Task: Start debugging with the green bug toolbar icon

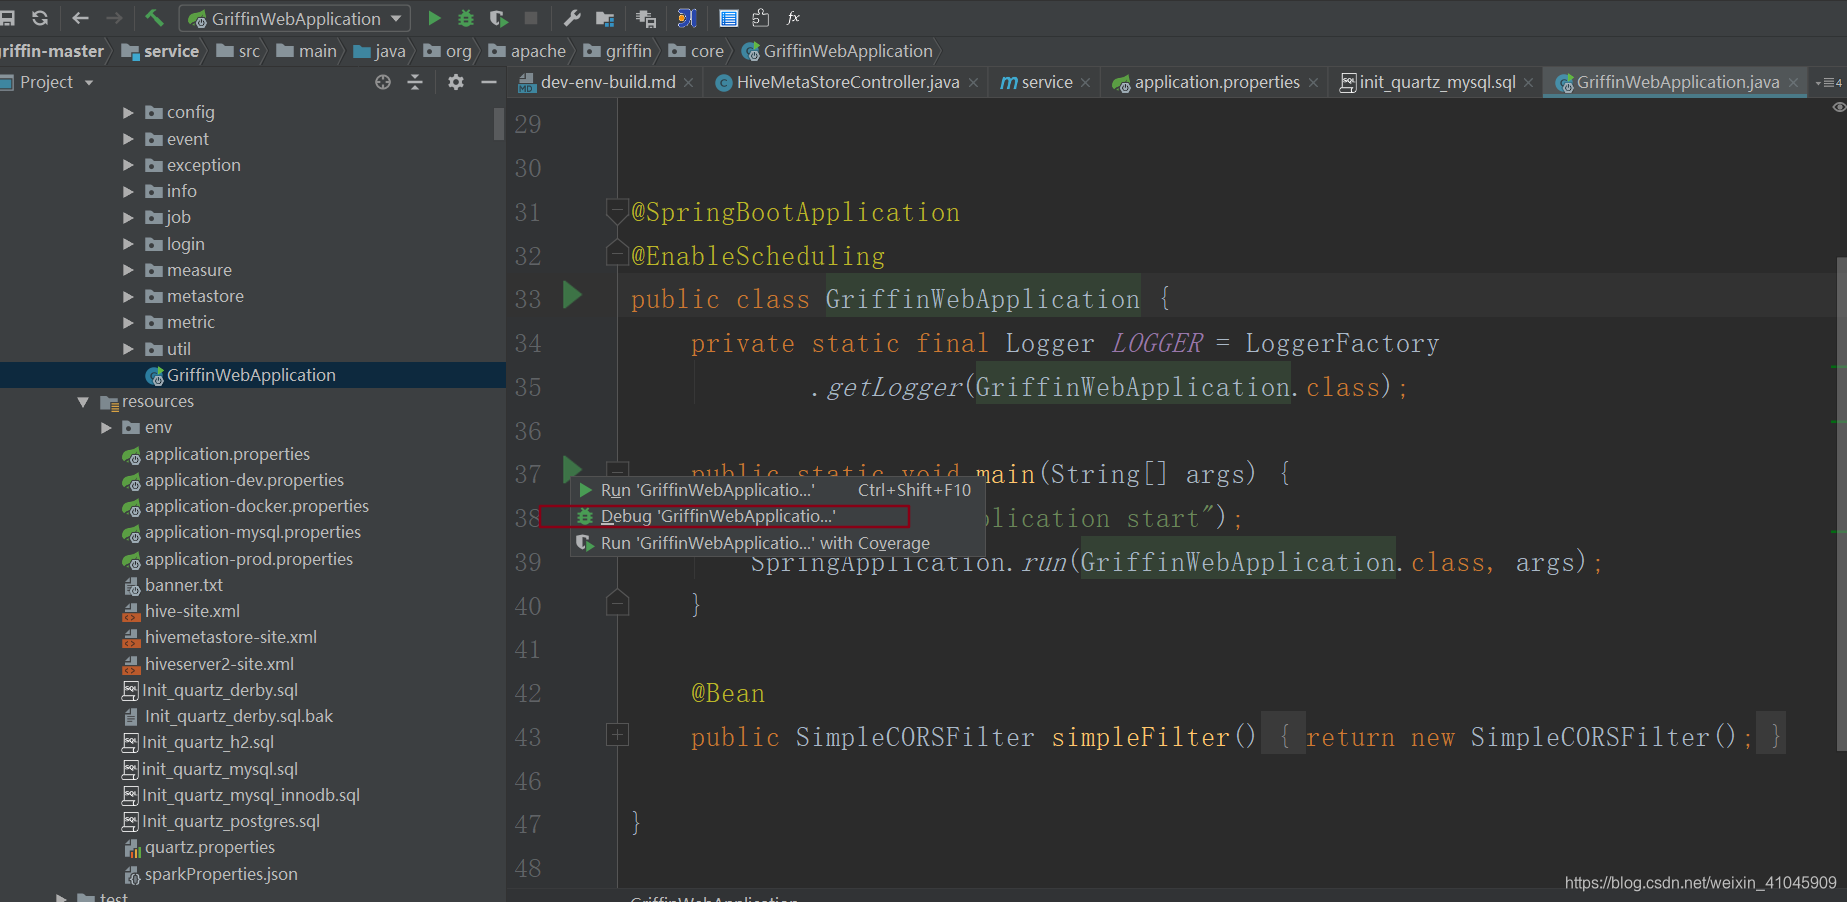Action: 466,18
